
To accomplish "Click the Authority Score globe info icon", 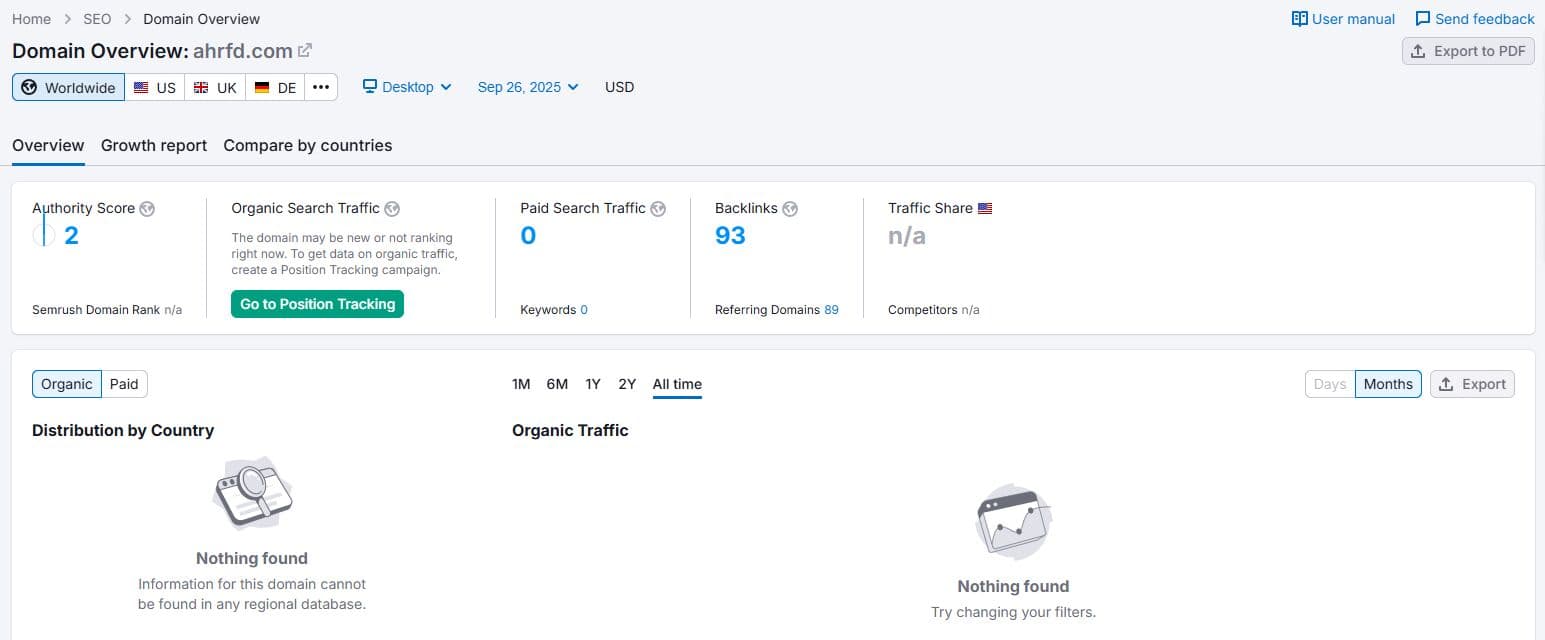I will pos(147,209).
